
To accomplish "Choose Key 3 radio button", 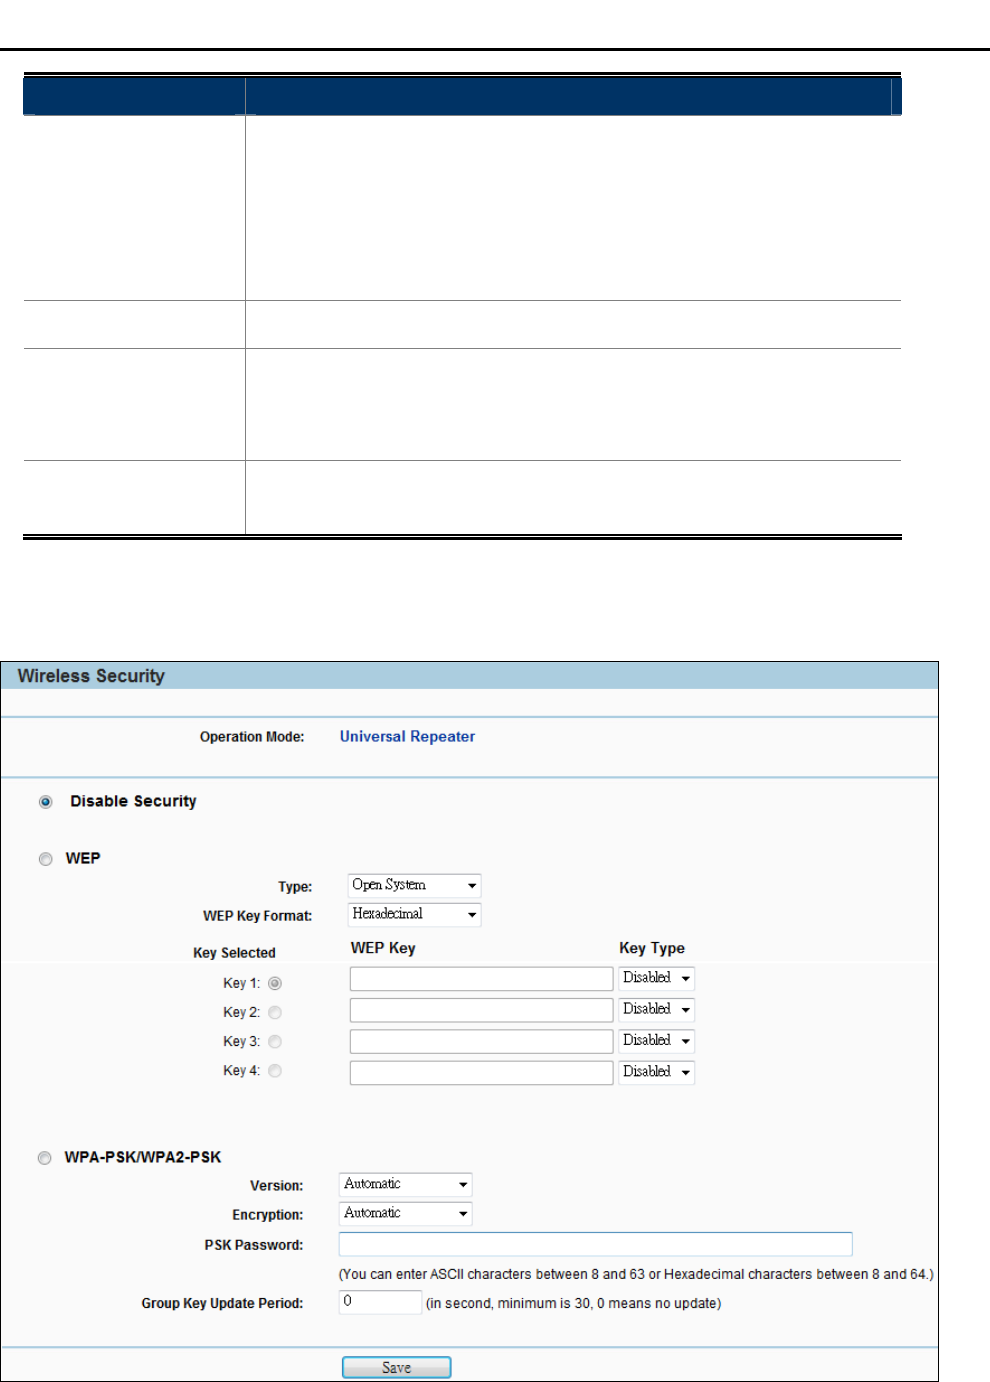I will click(x=275, y=1042).
